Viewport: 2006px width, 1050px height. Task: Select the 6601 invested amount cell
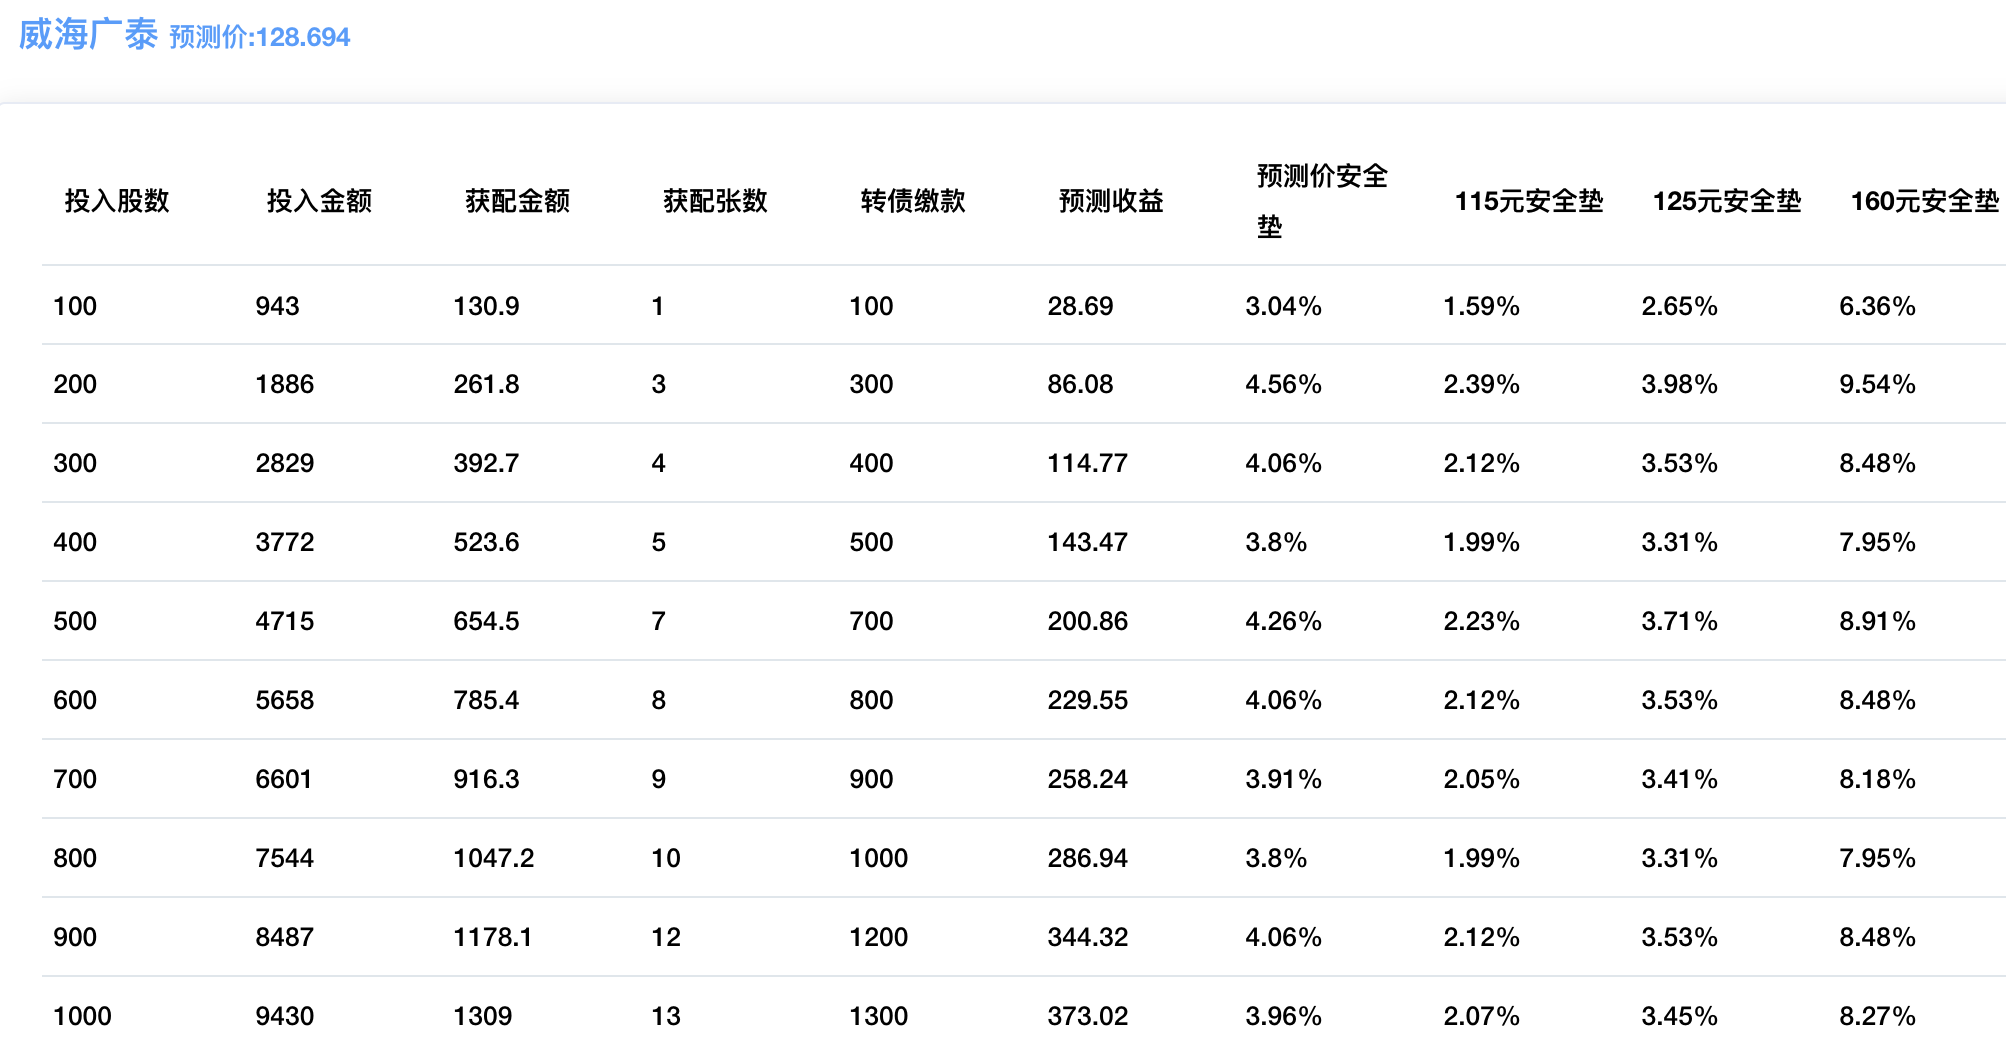click(x=284, y=779)
